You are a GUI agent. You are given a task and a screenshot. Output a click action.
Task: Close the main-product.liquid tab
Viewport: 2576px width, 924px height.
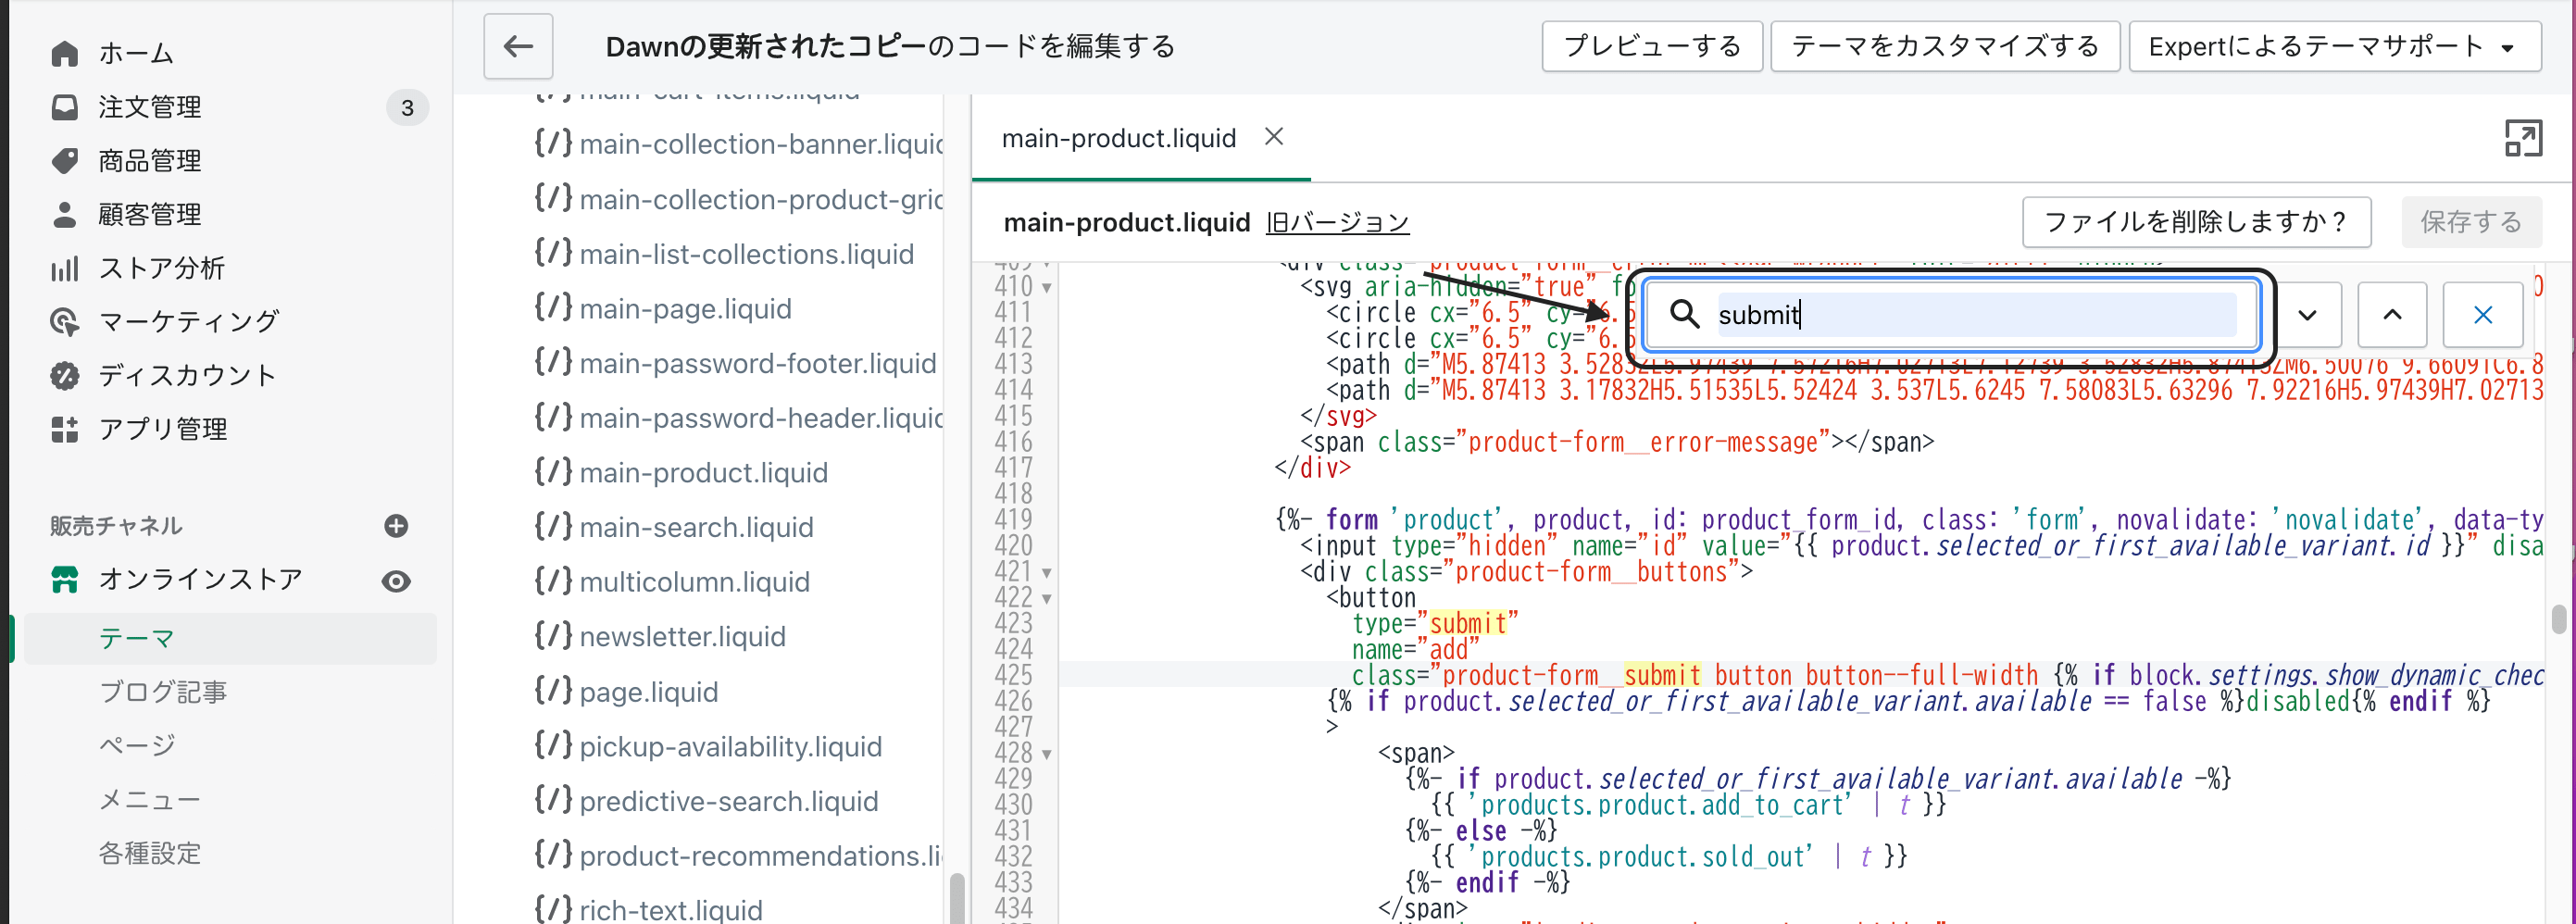coord(1273,137)
